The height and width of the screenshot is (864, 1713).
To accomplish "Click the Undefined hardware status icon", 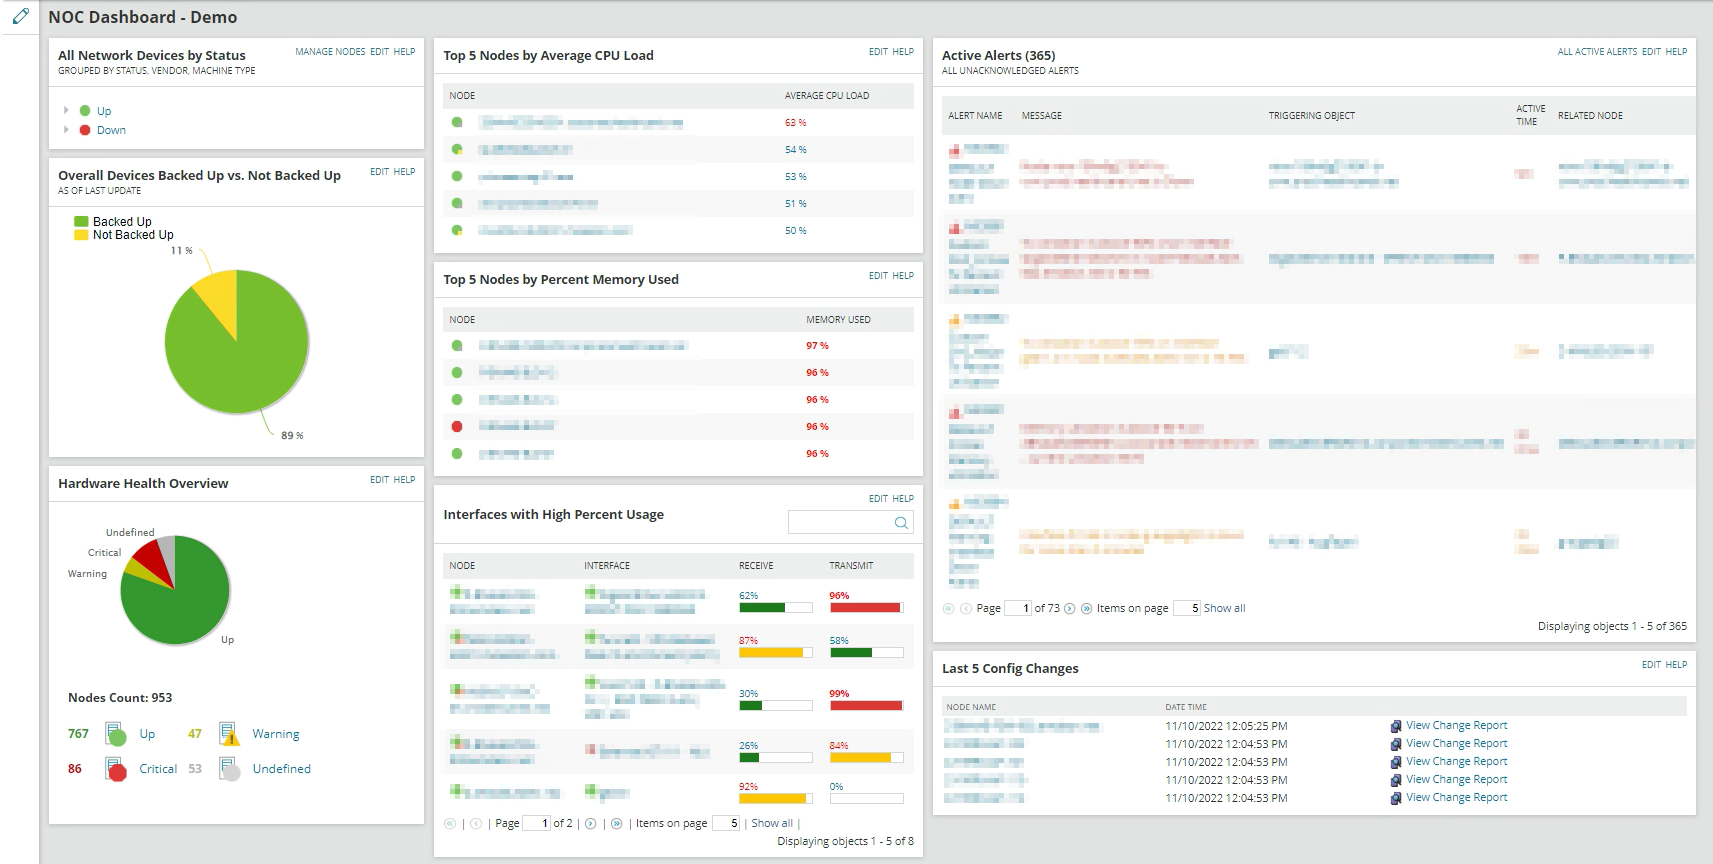I will point(229,769).
